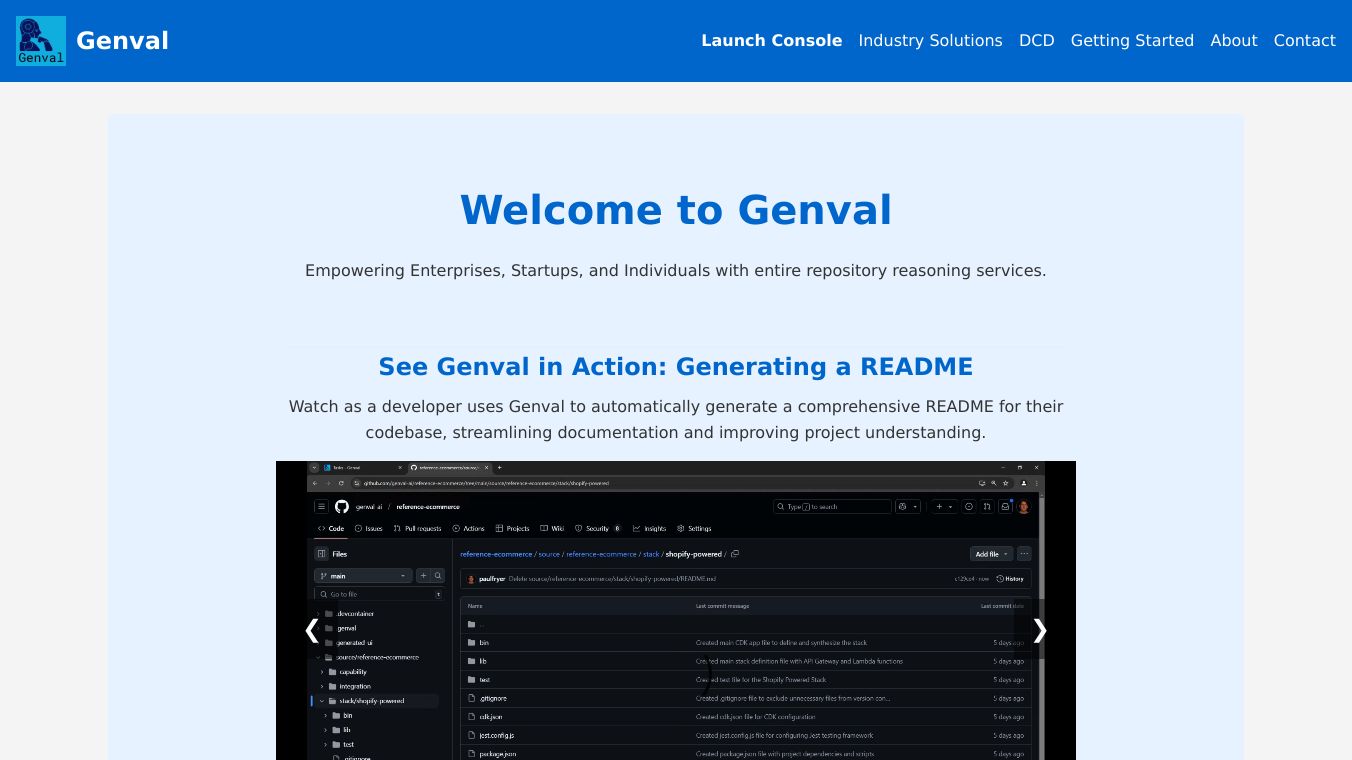Viewport: 1352px width, 760px height.
Task: Show the previous carousel slide
Action: [x=312, y=630]
